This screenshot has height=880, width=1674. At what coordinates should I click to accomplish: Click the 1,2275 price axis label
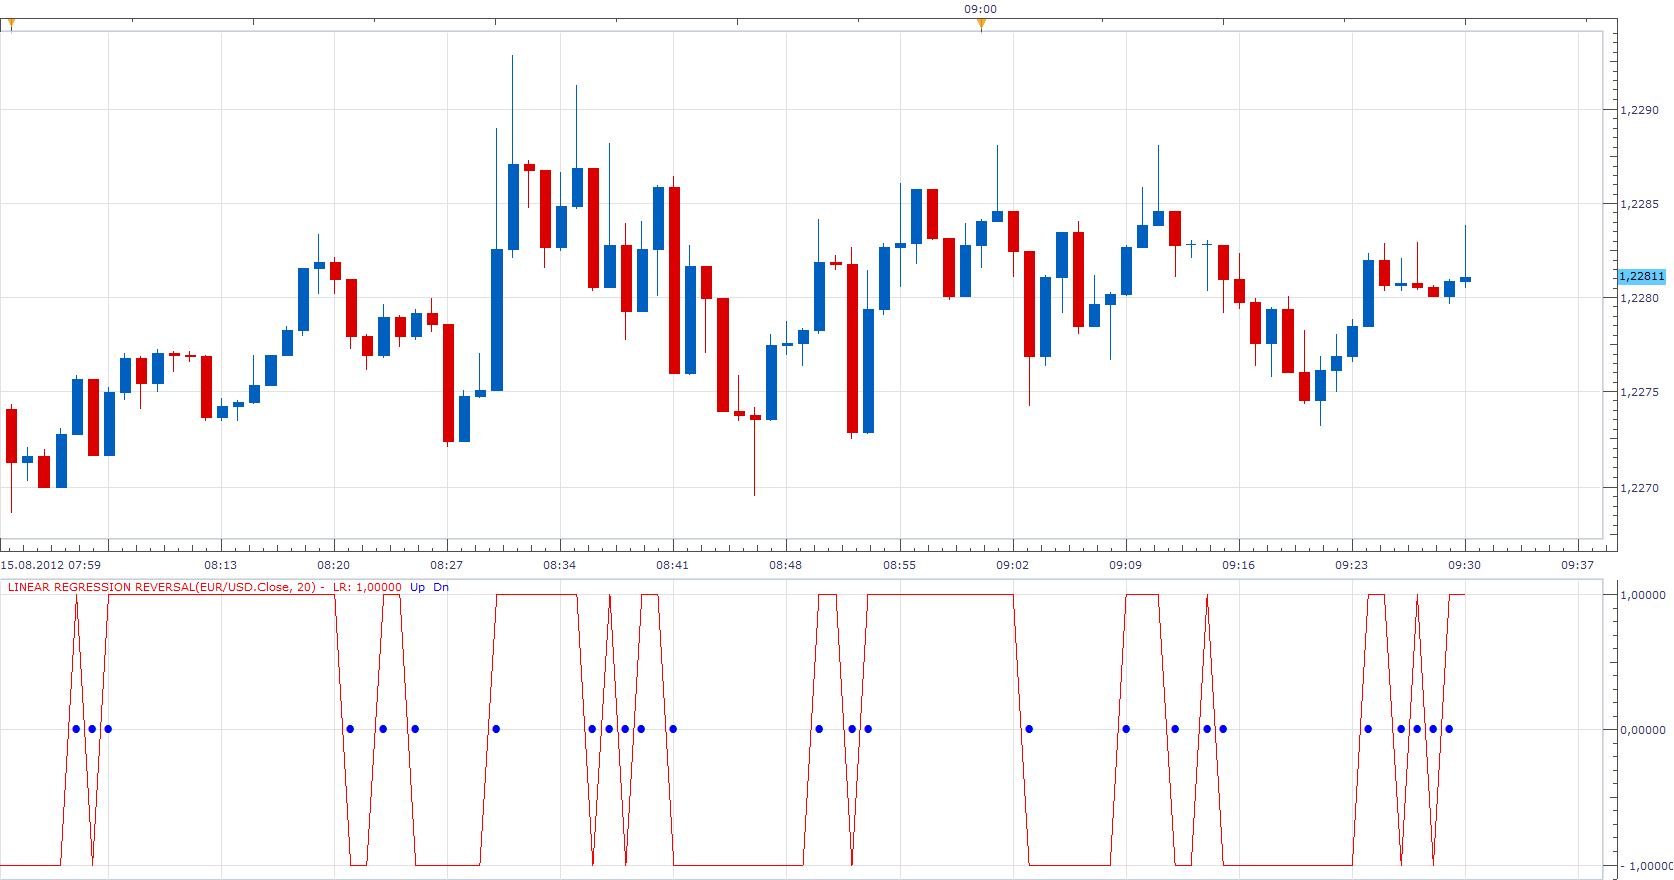[x=1639, y=392]
